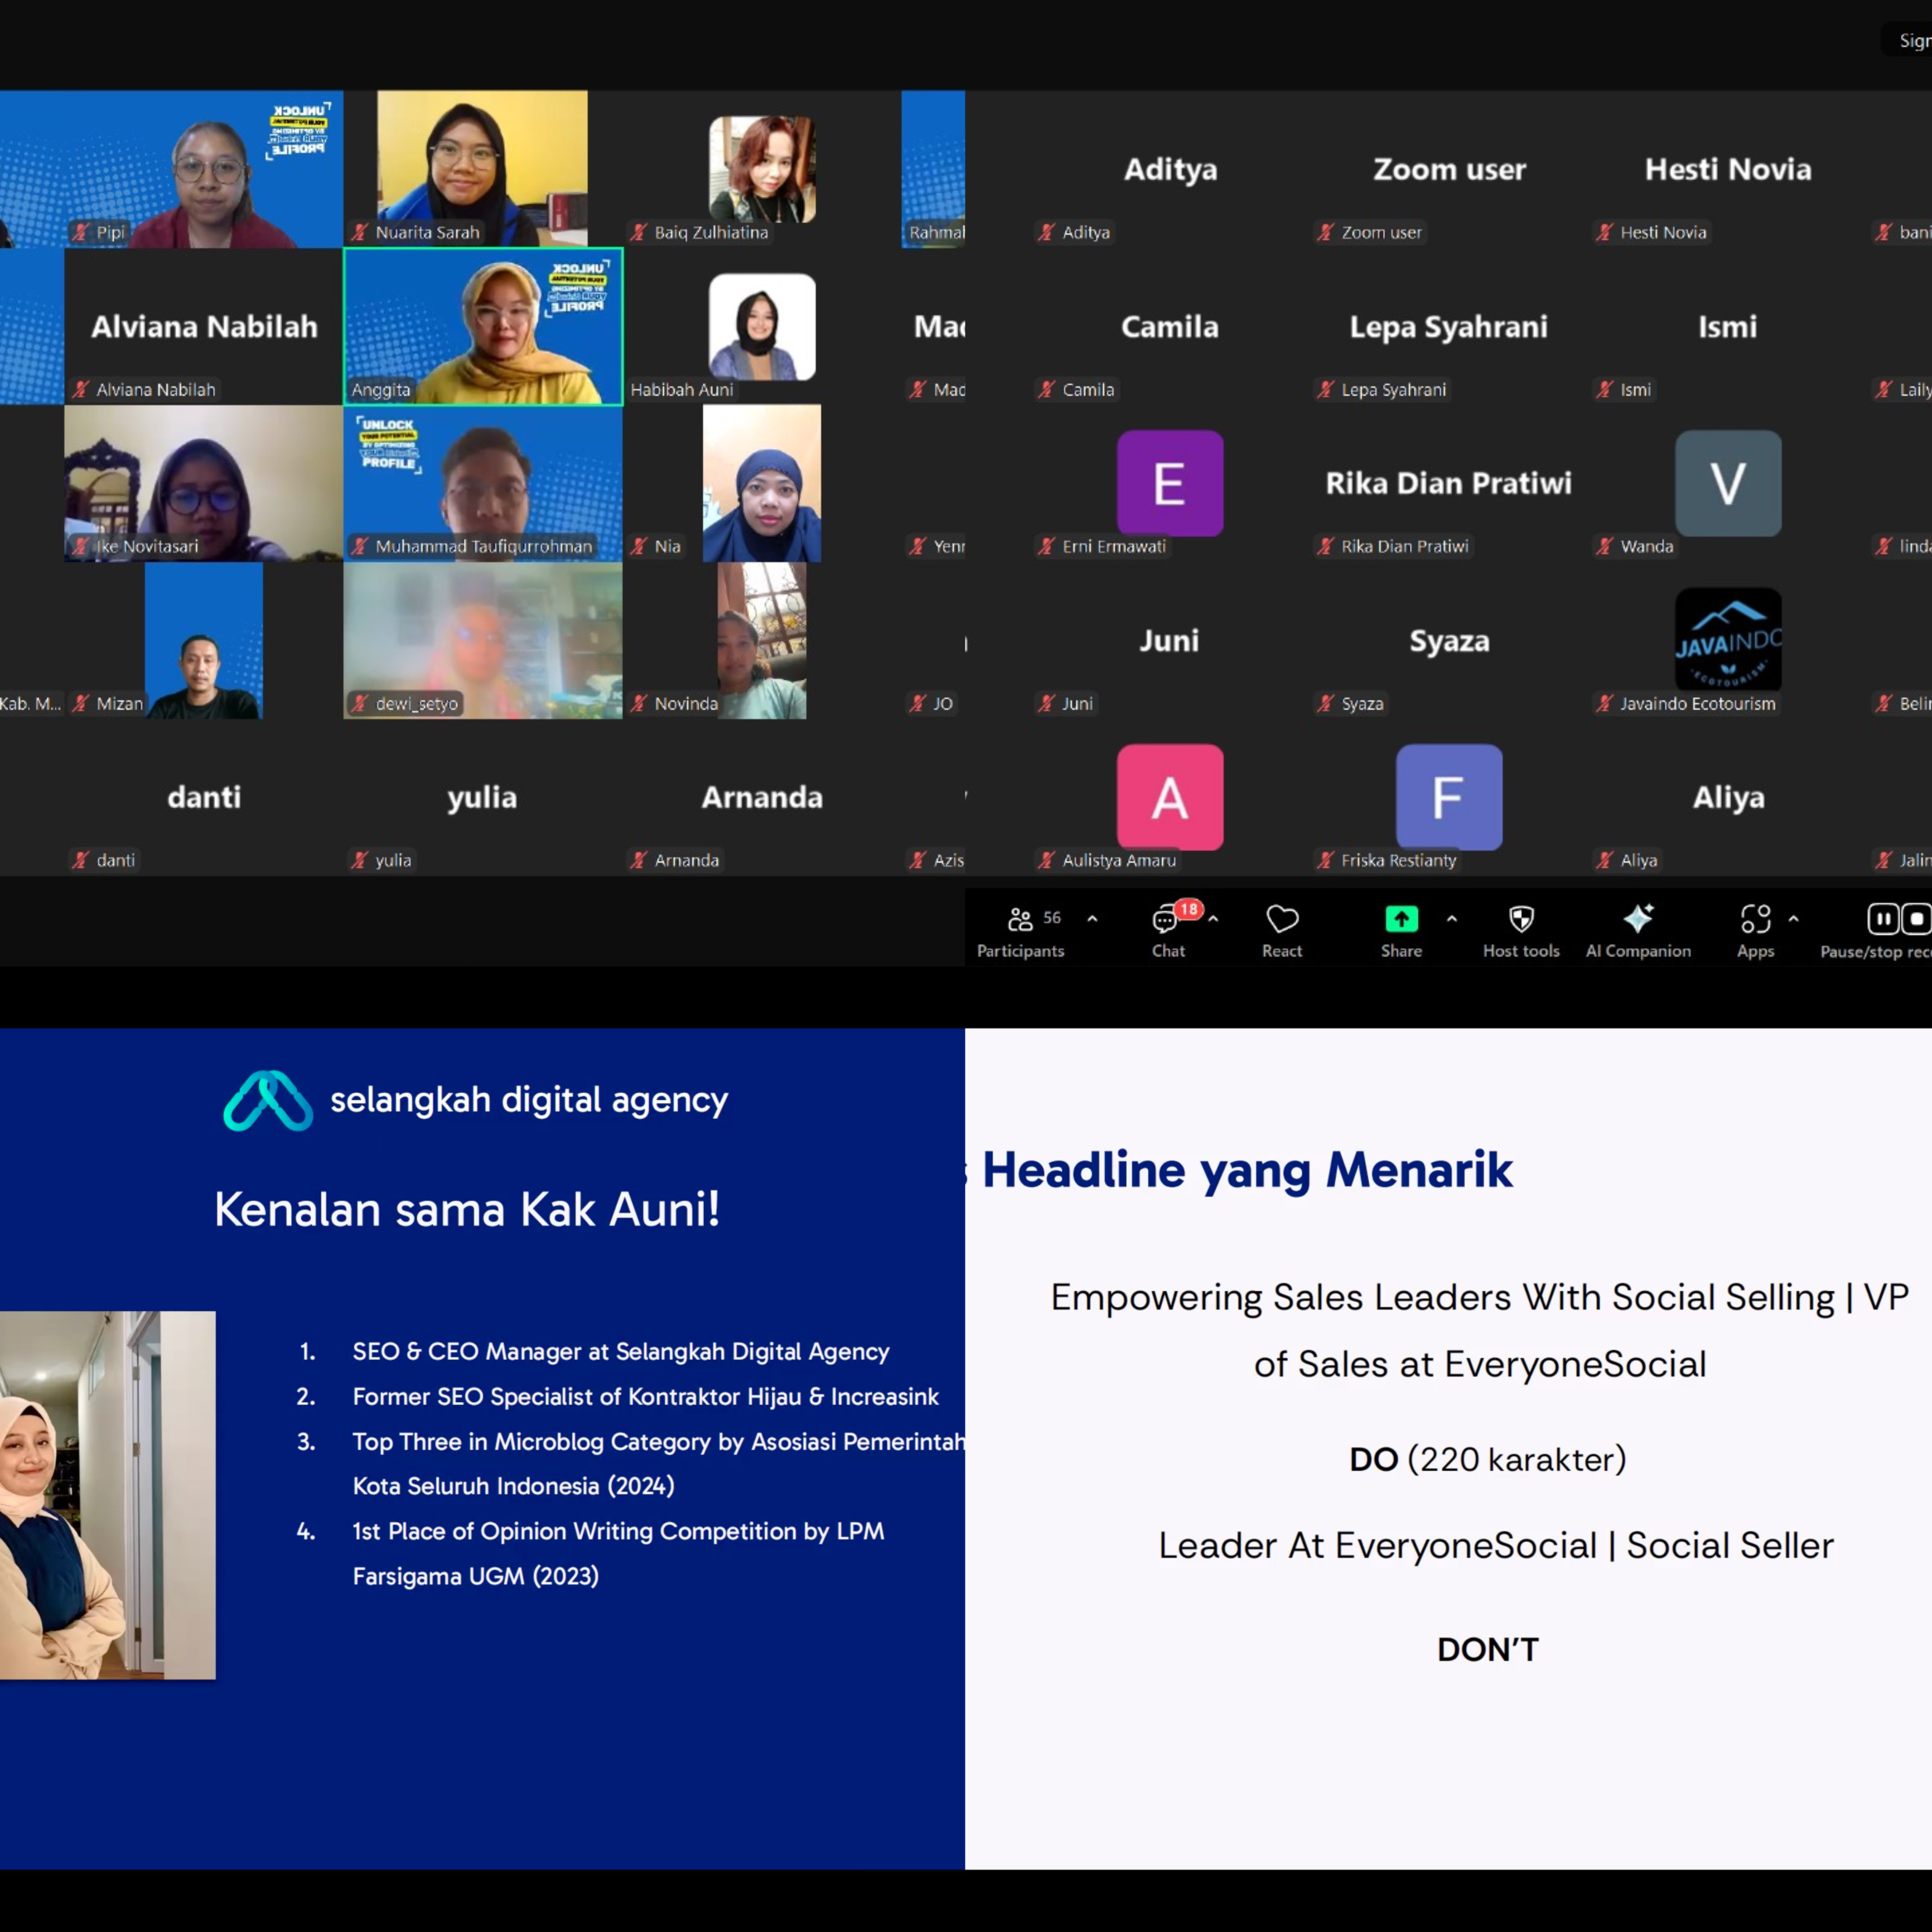Viewport: 1932px width, 1932px height.
Task: Open Host tools shield icon
Action: tap(1521, 918)
